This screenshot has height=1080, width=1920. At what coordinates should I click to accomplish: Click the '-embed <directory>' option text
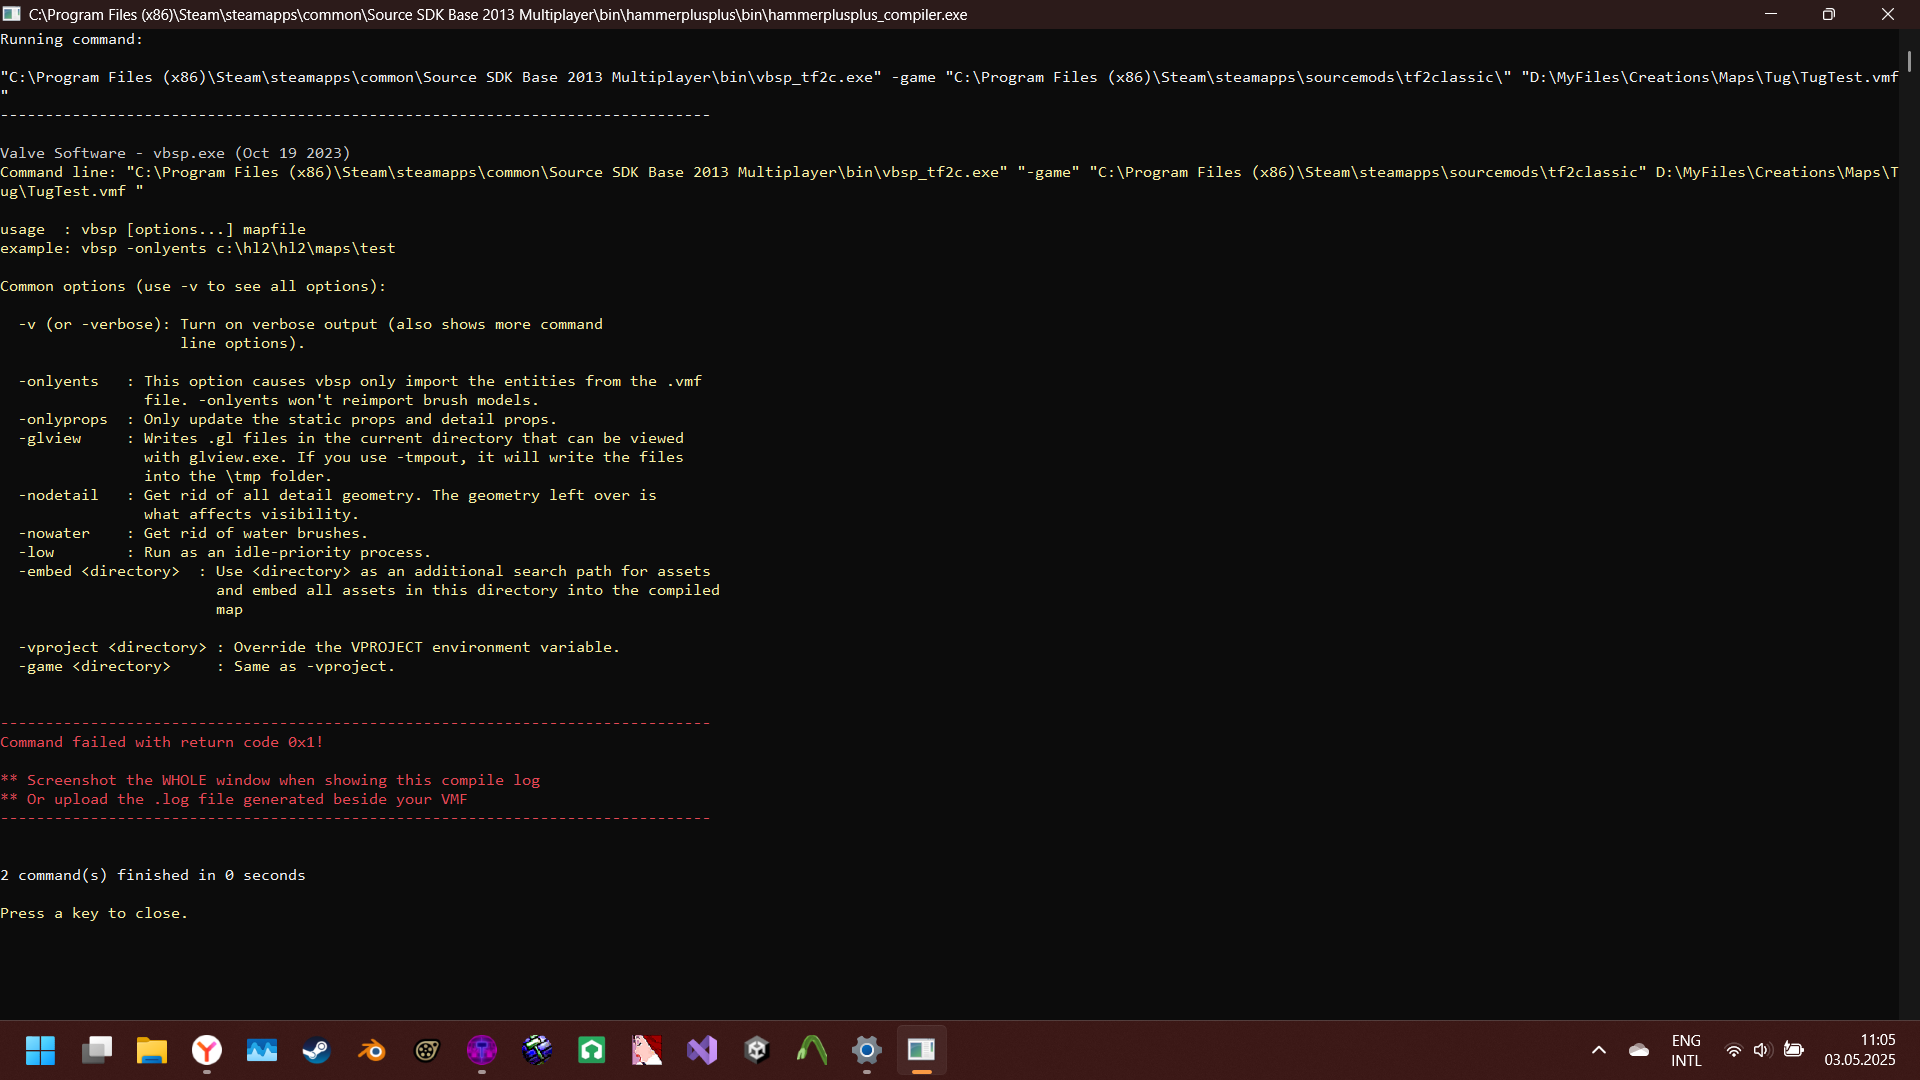[x=99, y=571]
